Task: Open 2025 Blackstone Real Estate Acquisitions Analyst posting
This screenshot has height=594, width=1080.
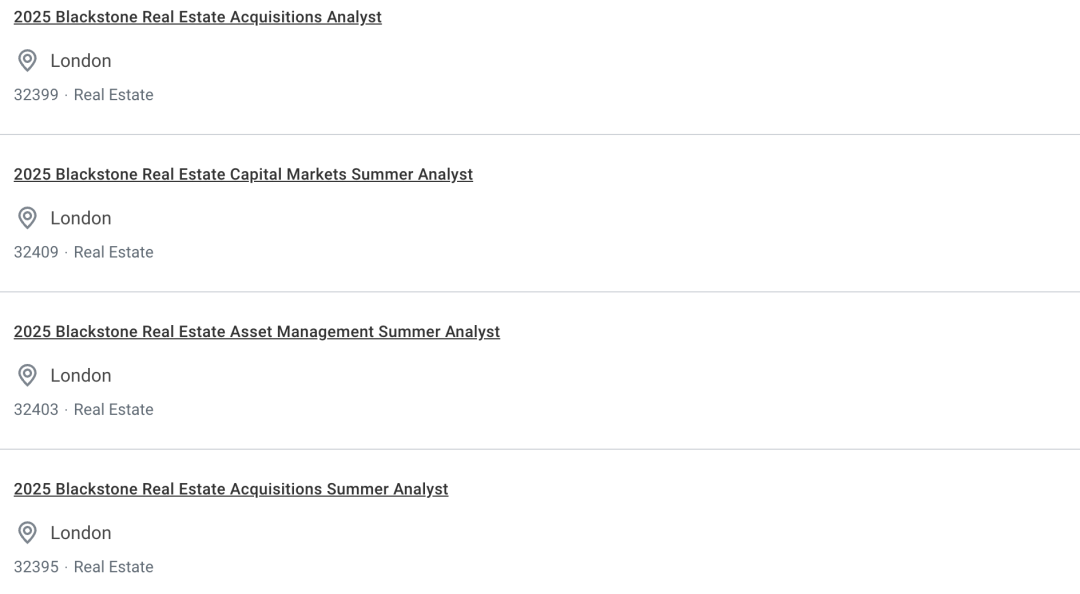Action: pyautogui.click(x=198, y=17)
